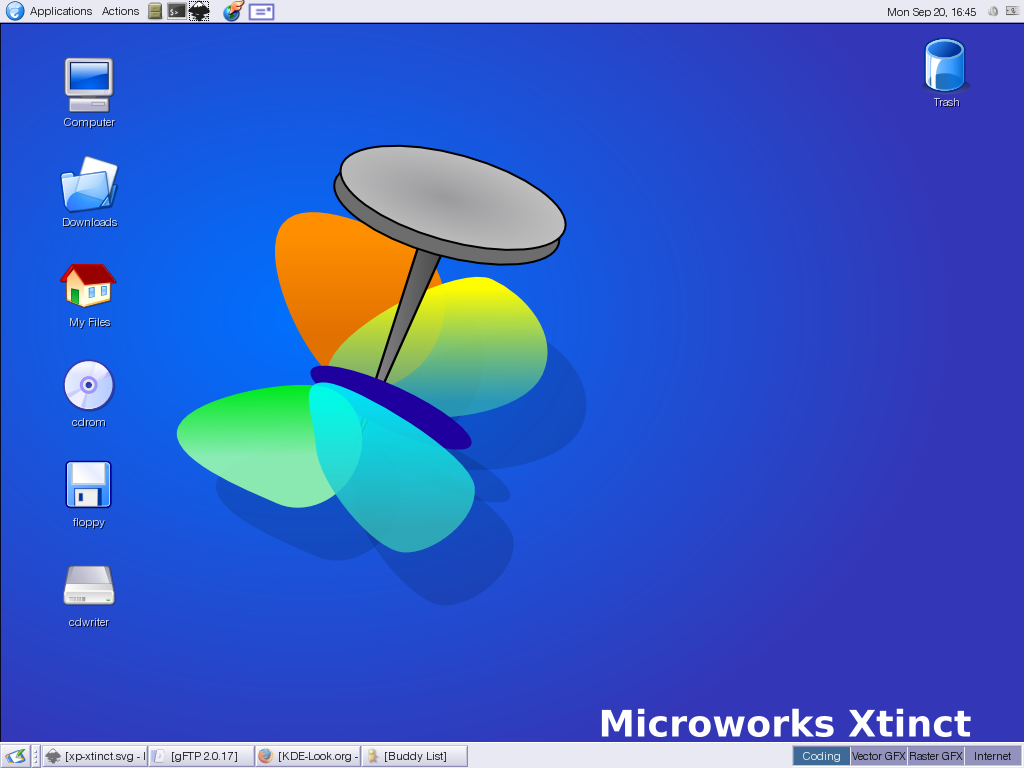Click the show desktop button in taskbar
The image size is (1024, 768).
tap(14, 756)
